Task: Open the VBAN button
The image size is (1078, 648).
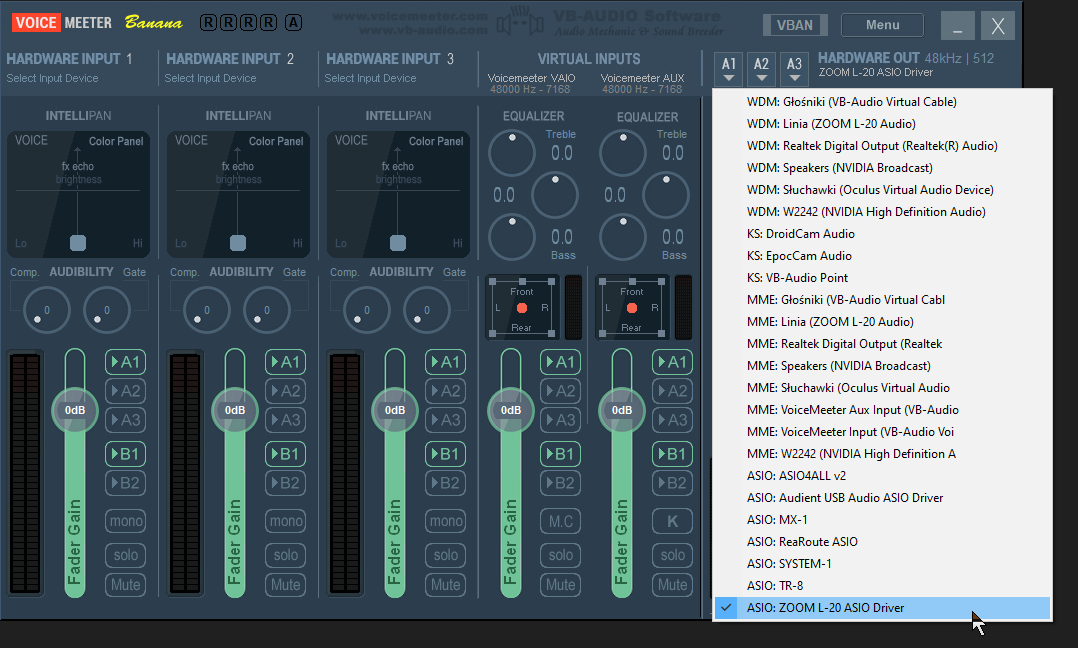Action: [x=795, y=25]
